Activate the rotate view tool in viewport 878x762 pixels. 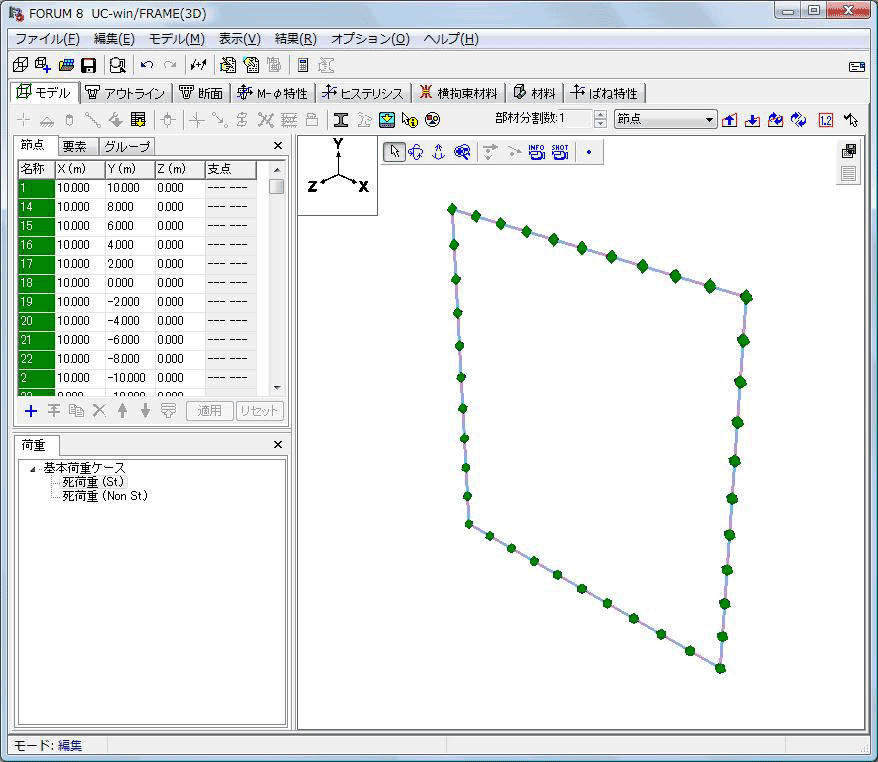415,152
